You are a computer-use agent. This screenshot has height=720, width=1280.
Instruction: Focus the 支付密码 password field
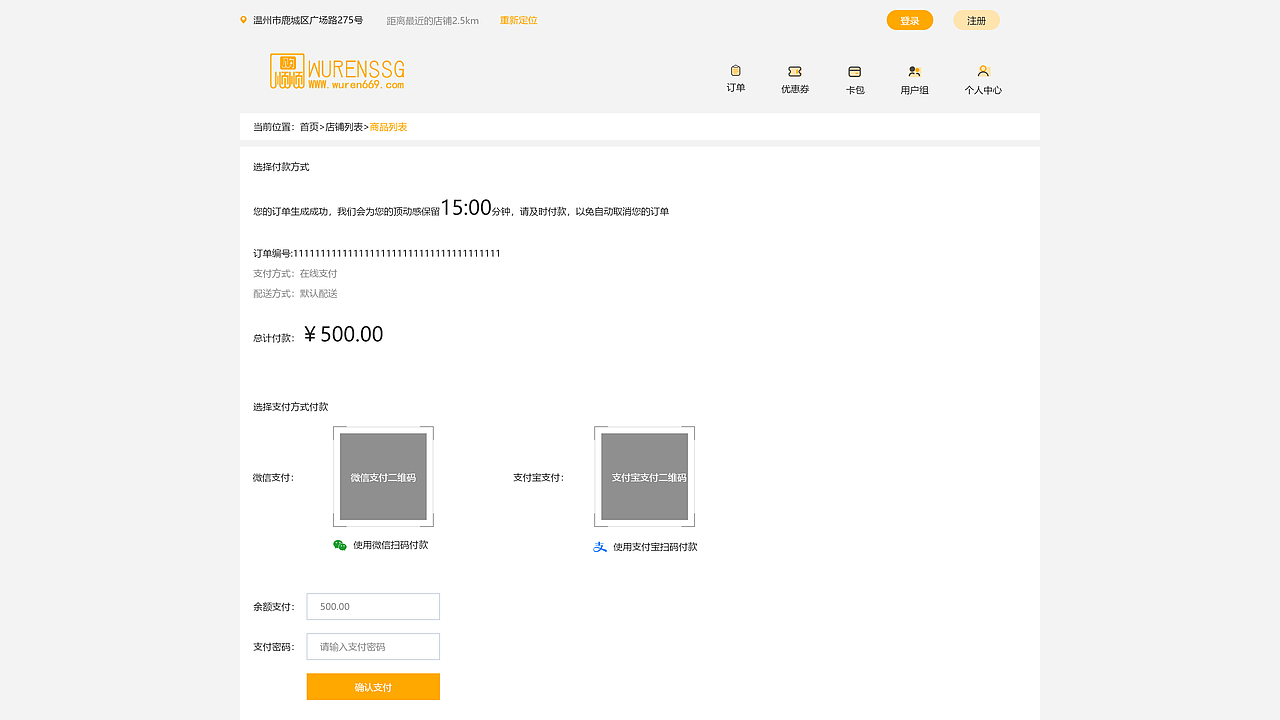(x=373, y=647)
